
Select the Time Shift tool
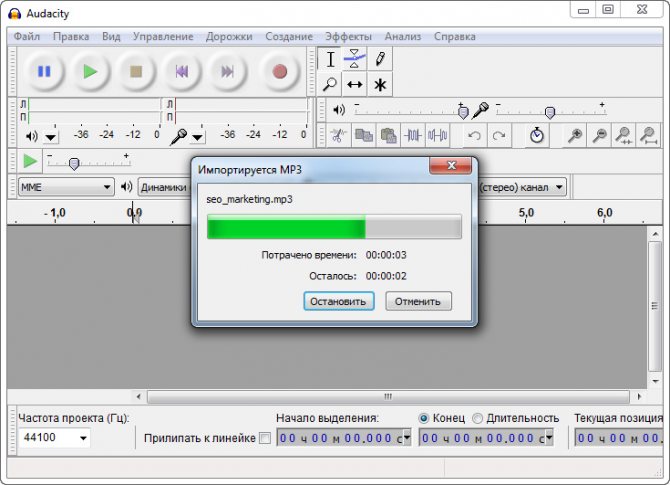point(355,85)
